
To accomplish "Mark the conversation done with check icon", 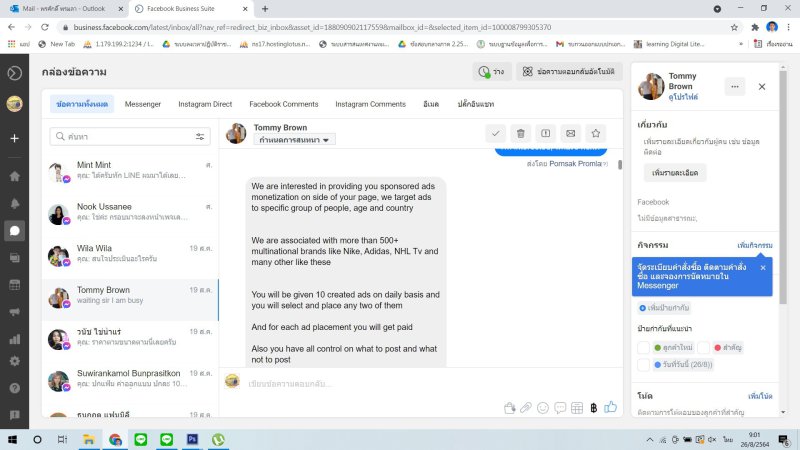I will pyautogui.click(x=495, y=133).
